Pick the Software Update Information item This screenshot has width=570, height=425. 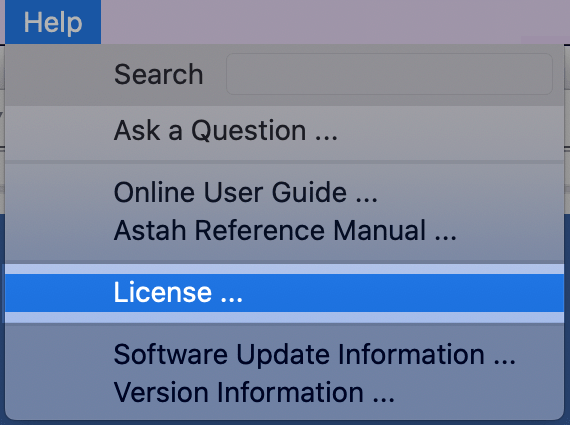coord(284,354)
